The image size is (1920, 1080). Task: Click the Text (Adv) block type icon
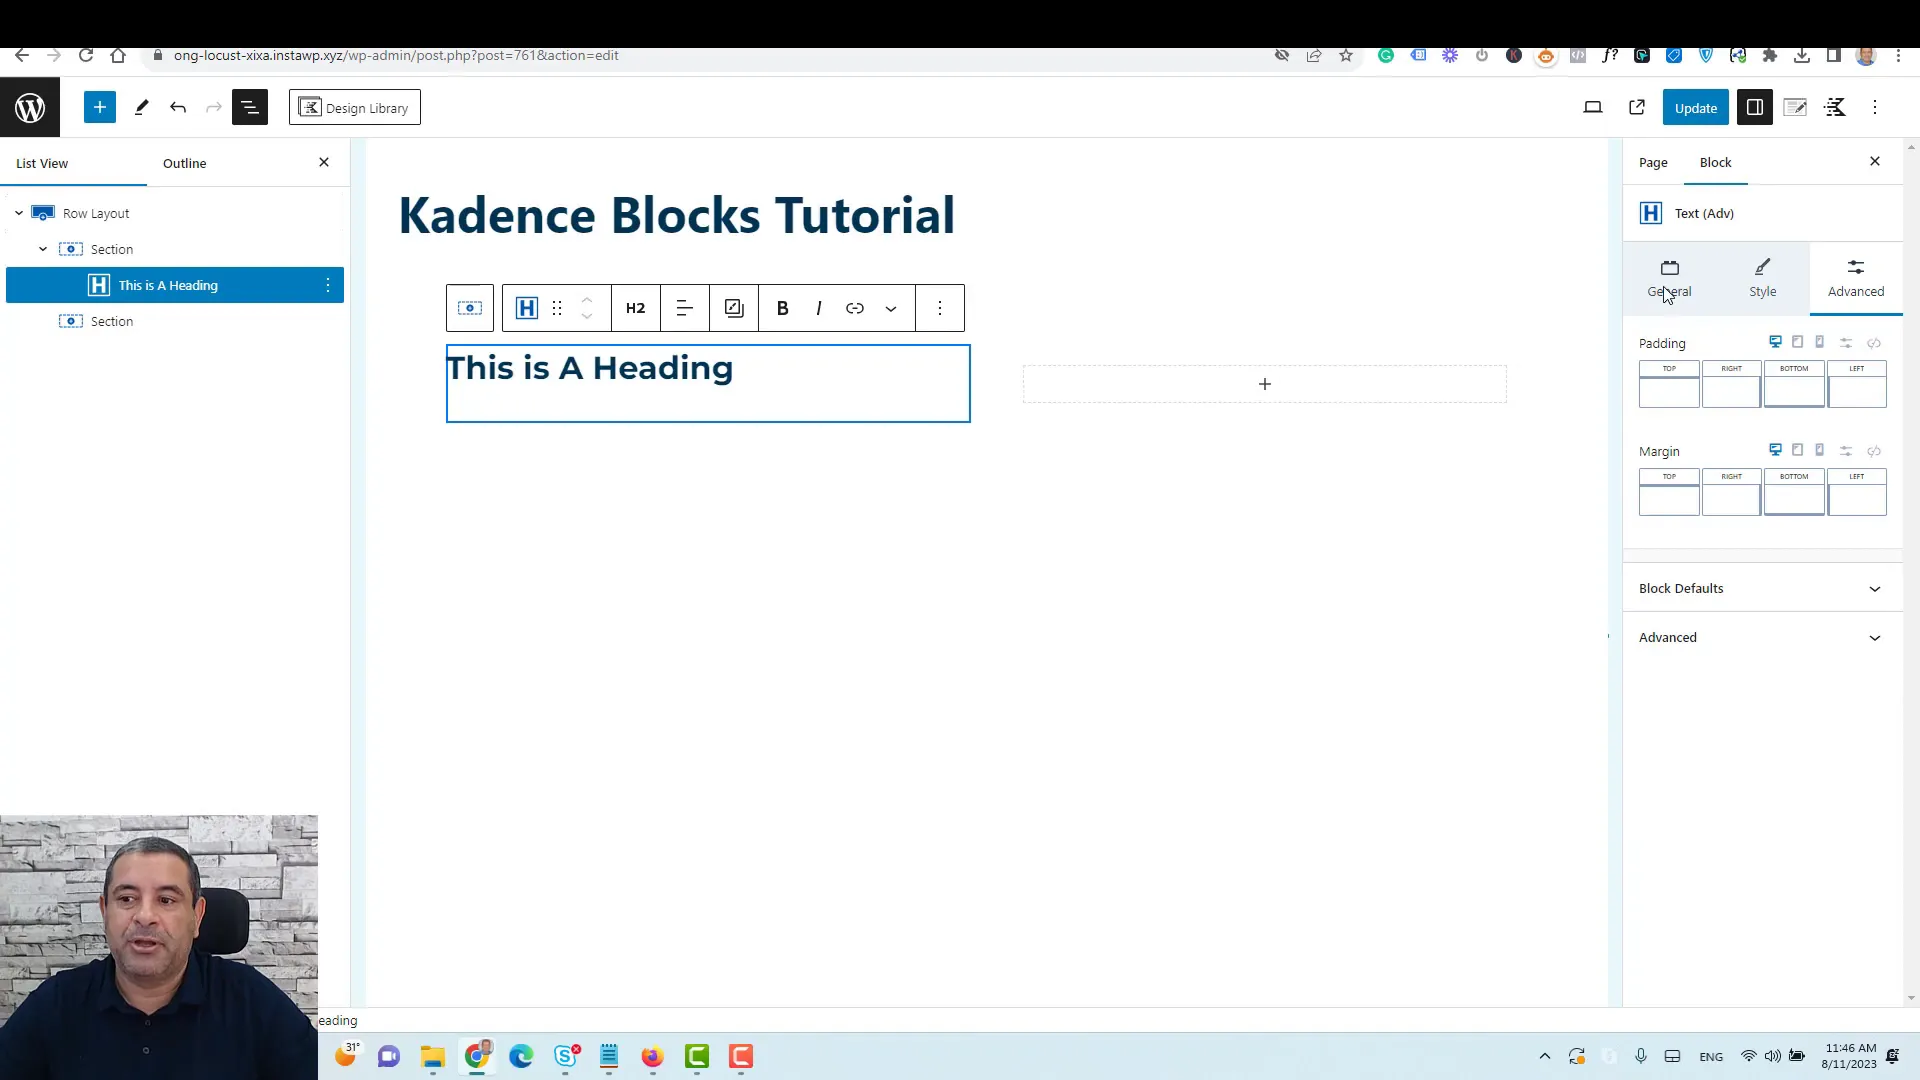pyautogui.click(x=527, y=308)
